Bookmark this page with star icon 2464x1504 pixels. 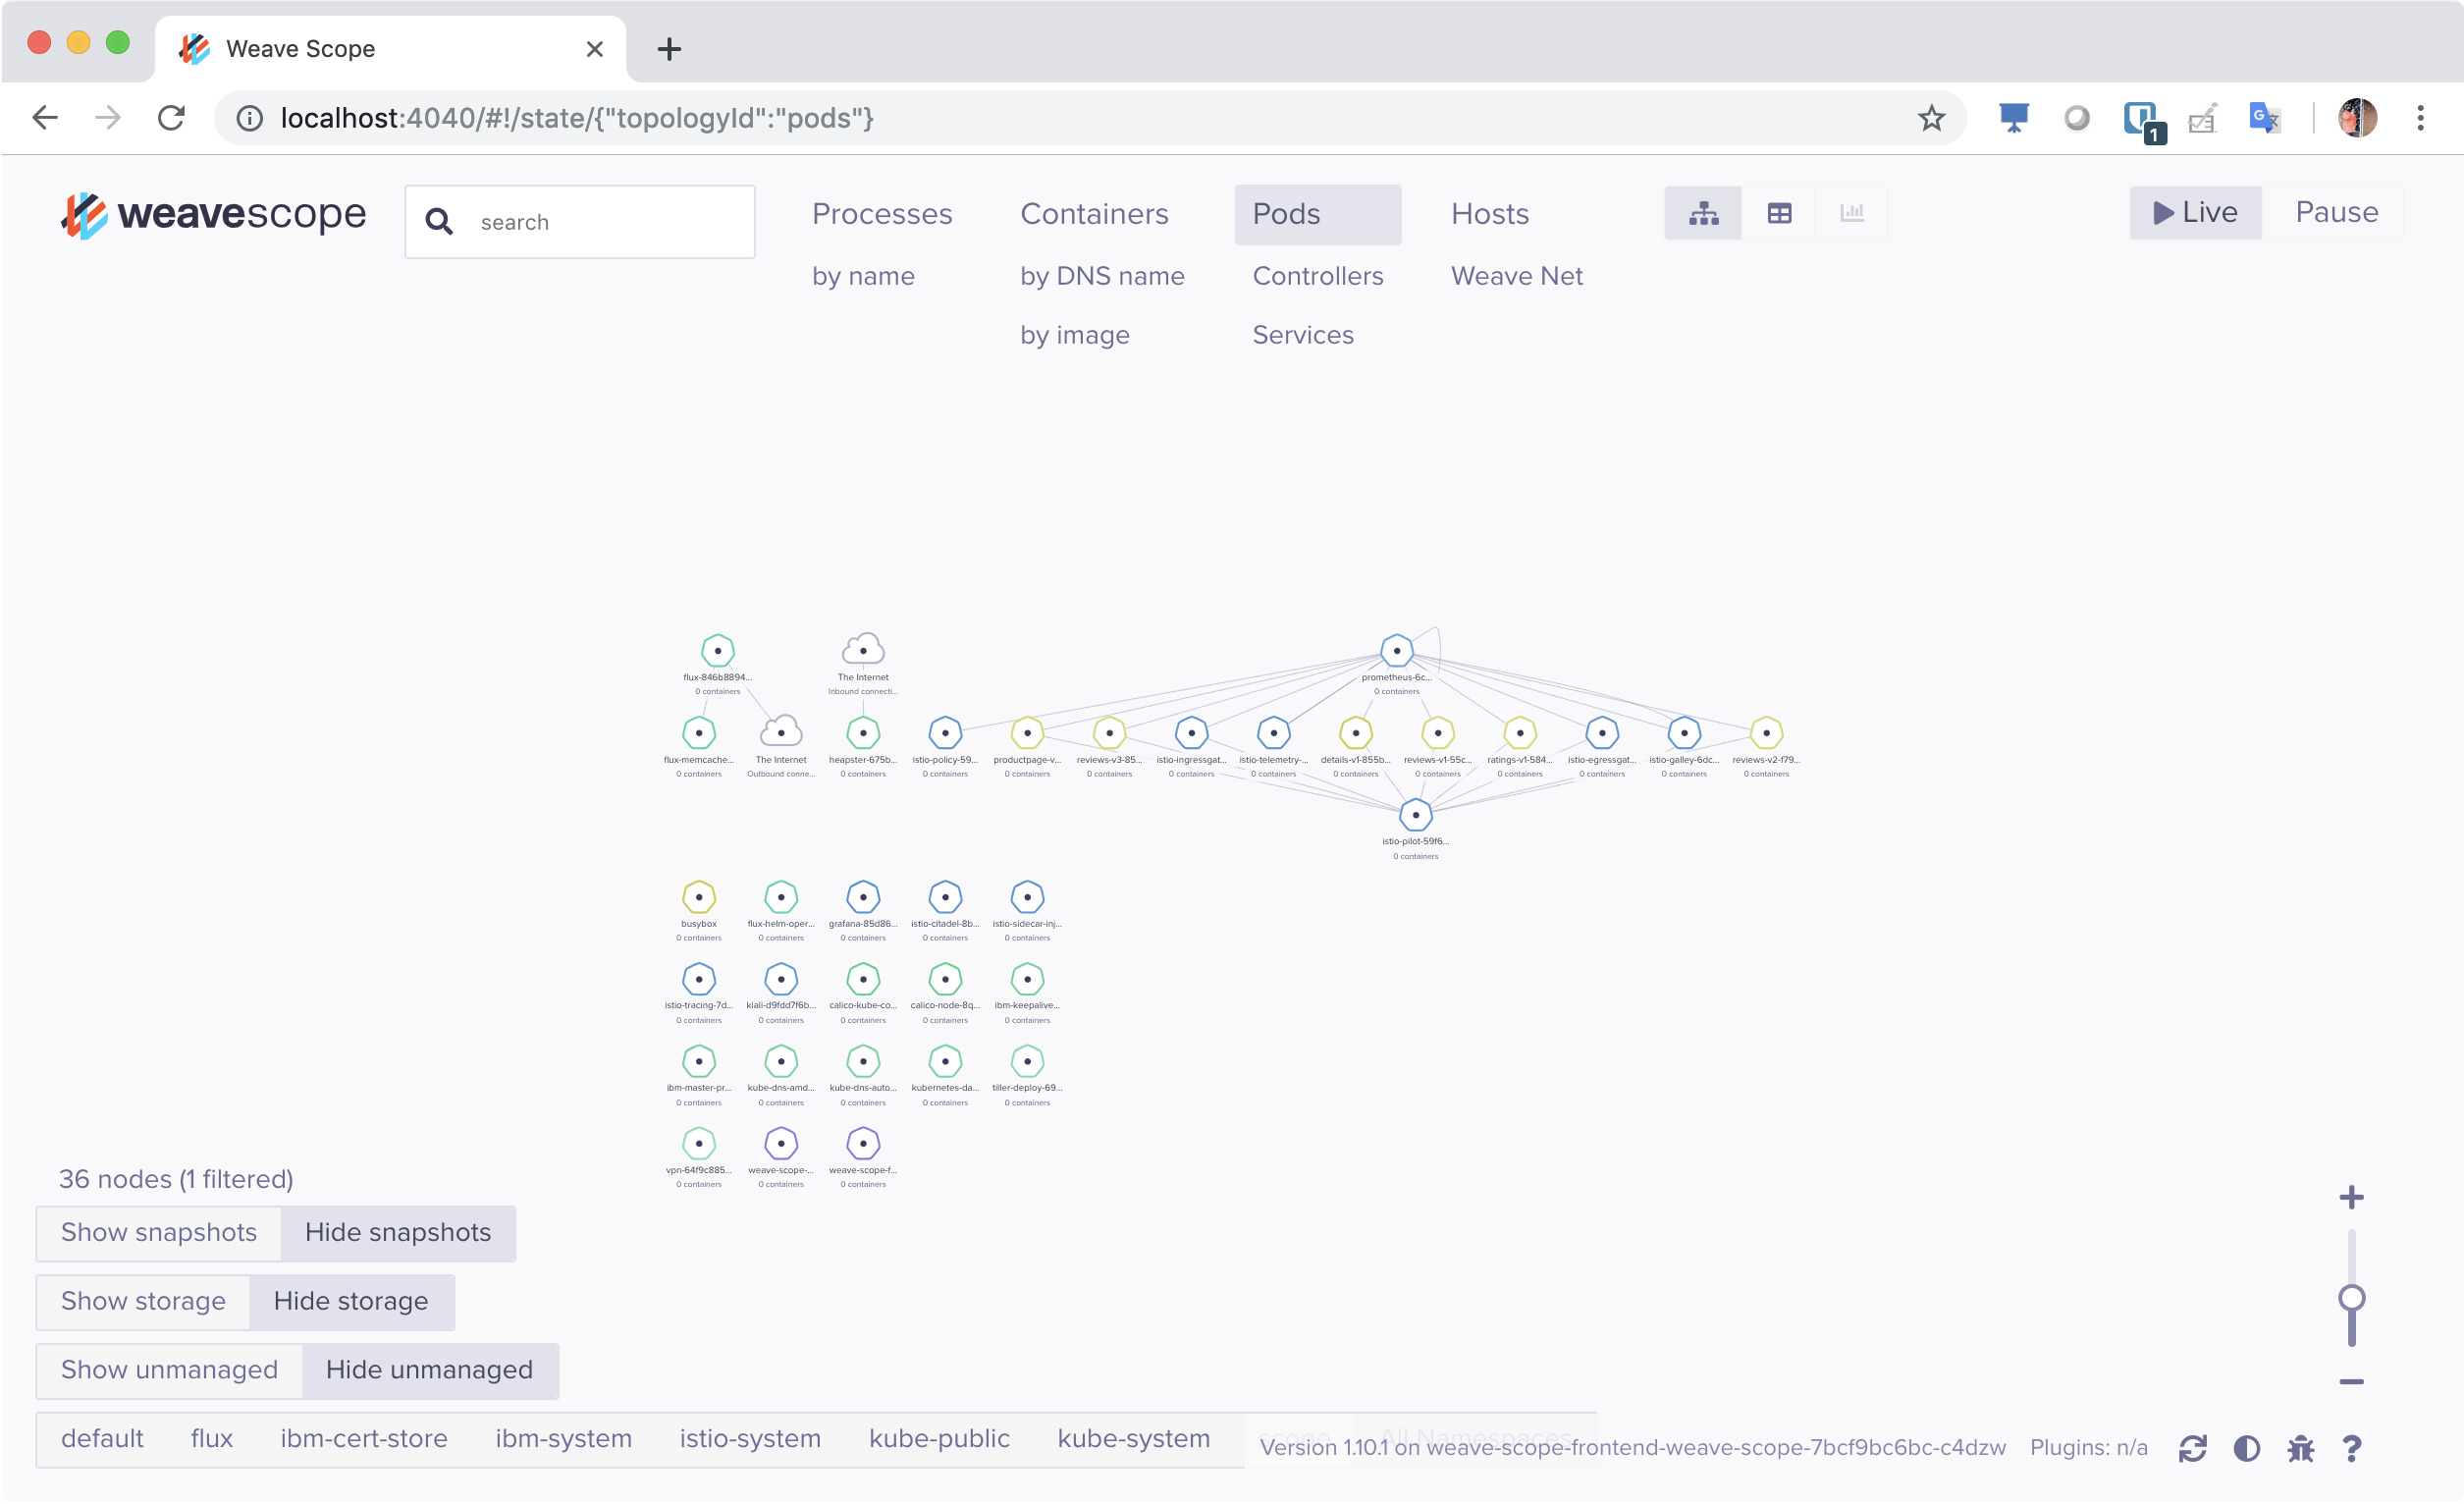pyautogui.click(x=1931, y=118)
